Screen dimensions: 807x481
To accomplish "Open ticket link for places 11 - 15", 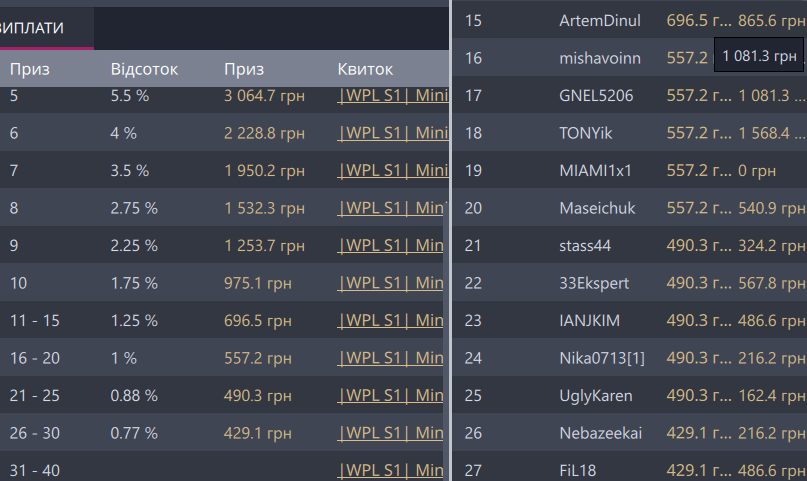I will click(392, 320).
